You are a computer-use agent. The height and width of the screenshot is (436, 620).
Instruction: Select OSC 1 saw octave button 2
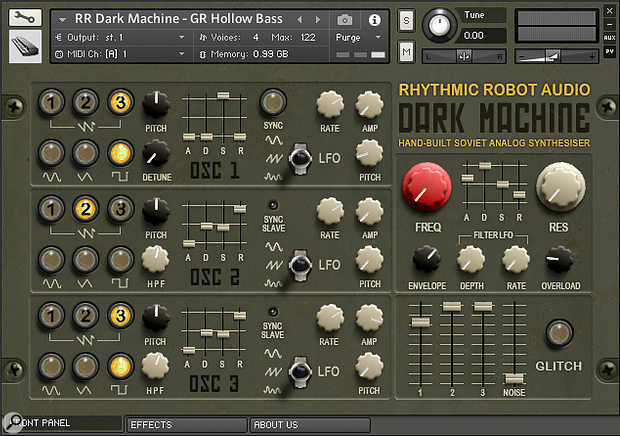click(85, 102)
